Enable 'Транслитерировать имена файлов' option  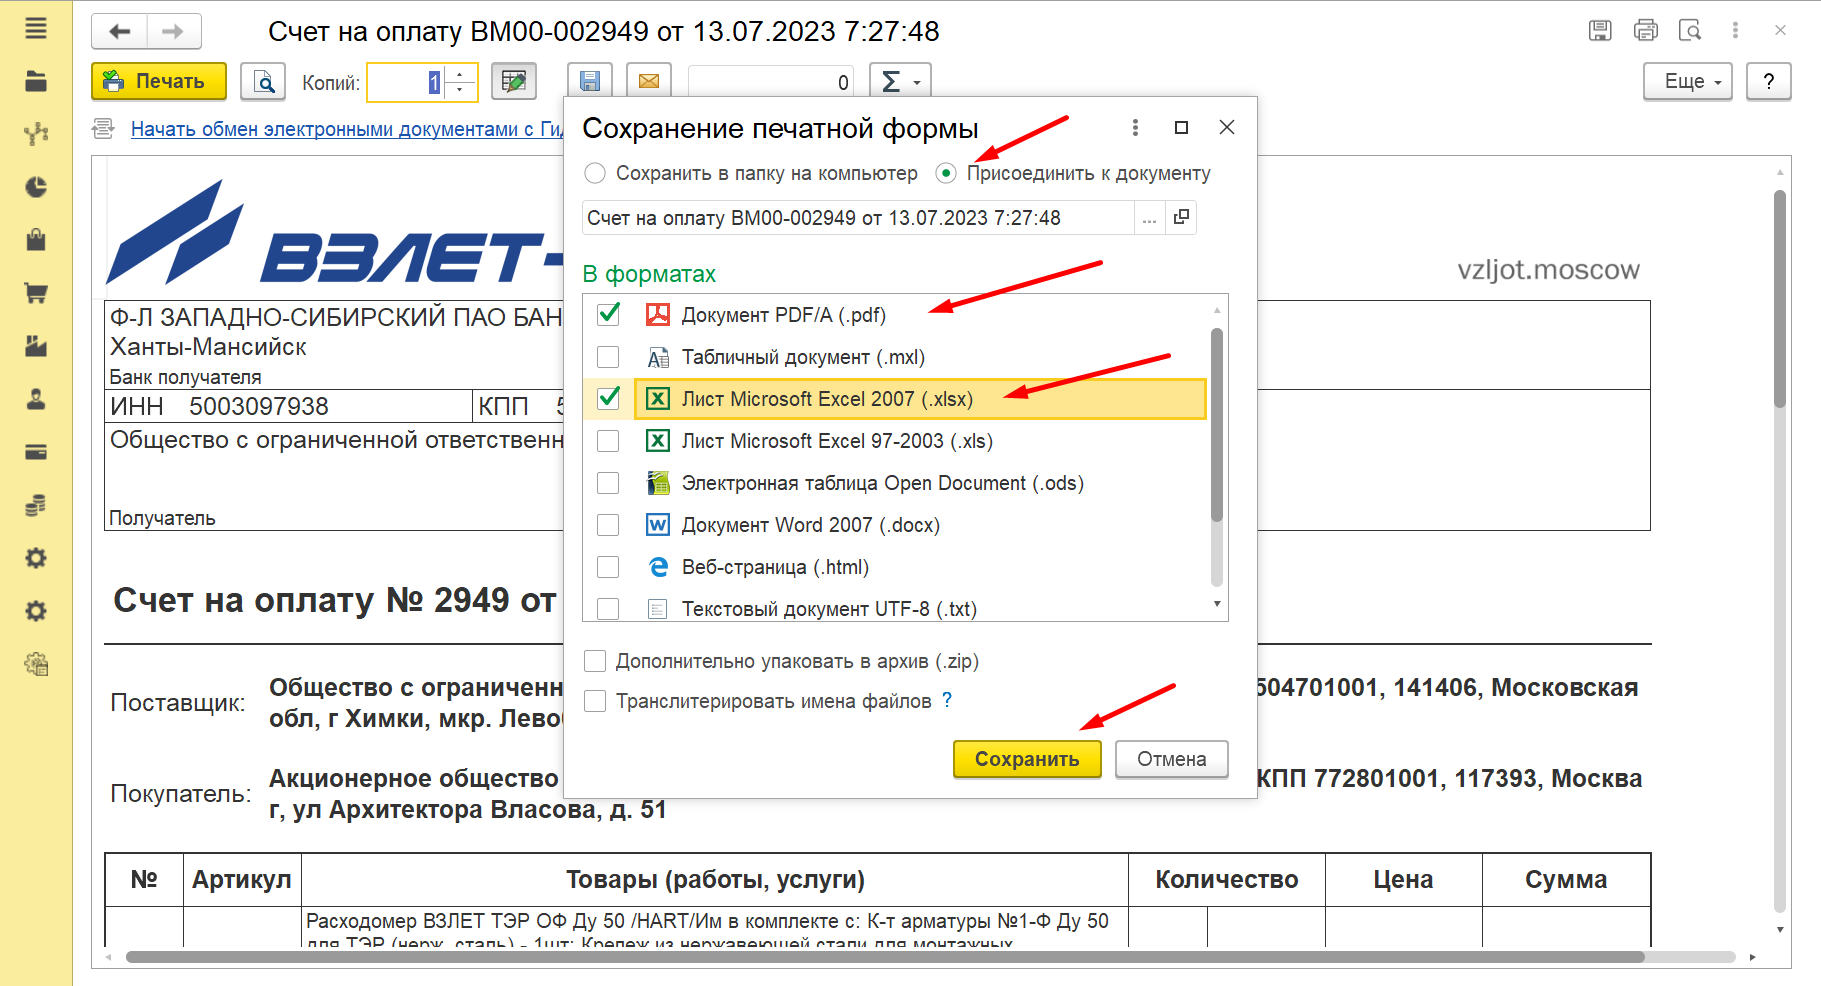595,701
